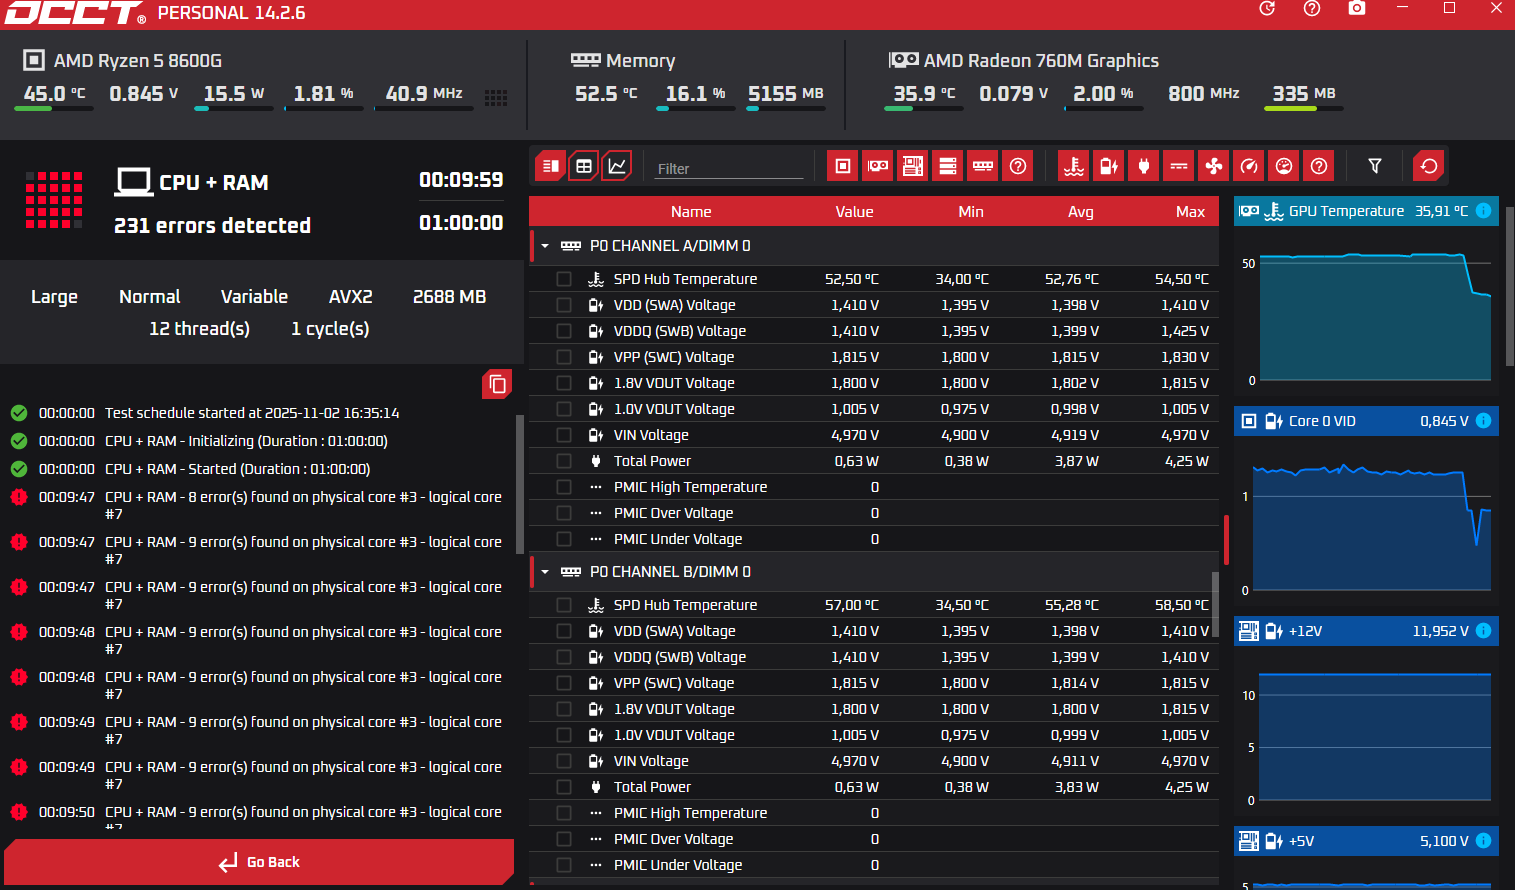Check the first SPD Hub Temperature checkbox

click(564, 279)
